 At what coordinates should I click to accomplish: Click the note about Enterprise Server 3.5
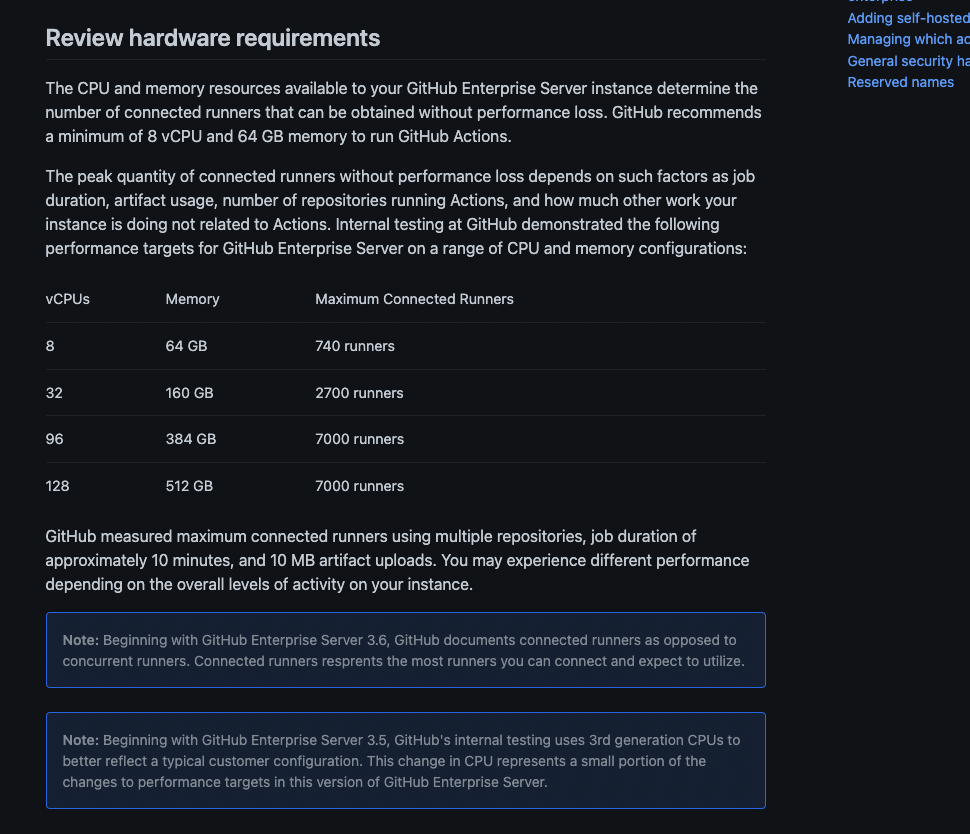[x=406, y=760]
